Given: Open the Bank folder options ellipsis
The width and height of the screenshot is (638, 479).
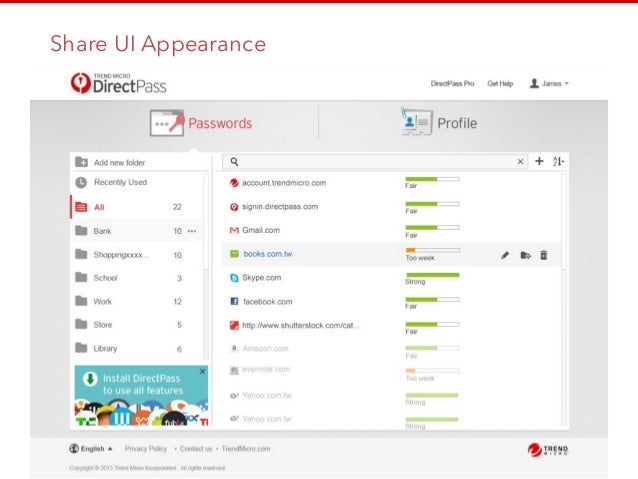Looking at the screenshot, I should pyautogui.click(x=192, y=231).
